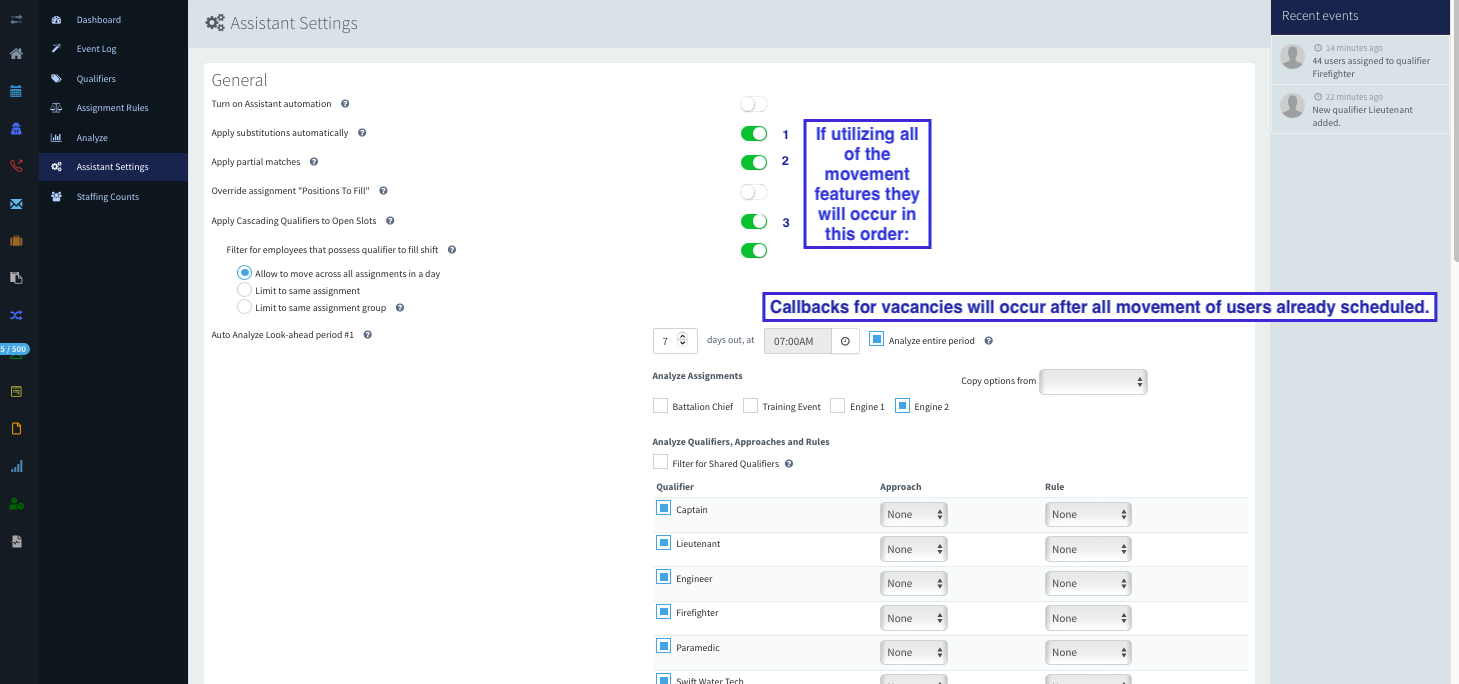Open the bar chart reports icon
This screenshot has width=1459, height=684.
coord(16,466)
